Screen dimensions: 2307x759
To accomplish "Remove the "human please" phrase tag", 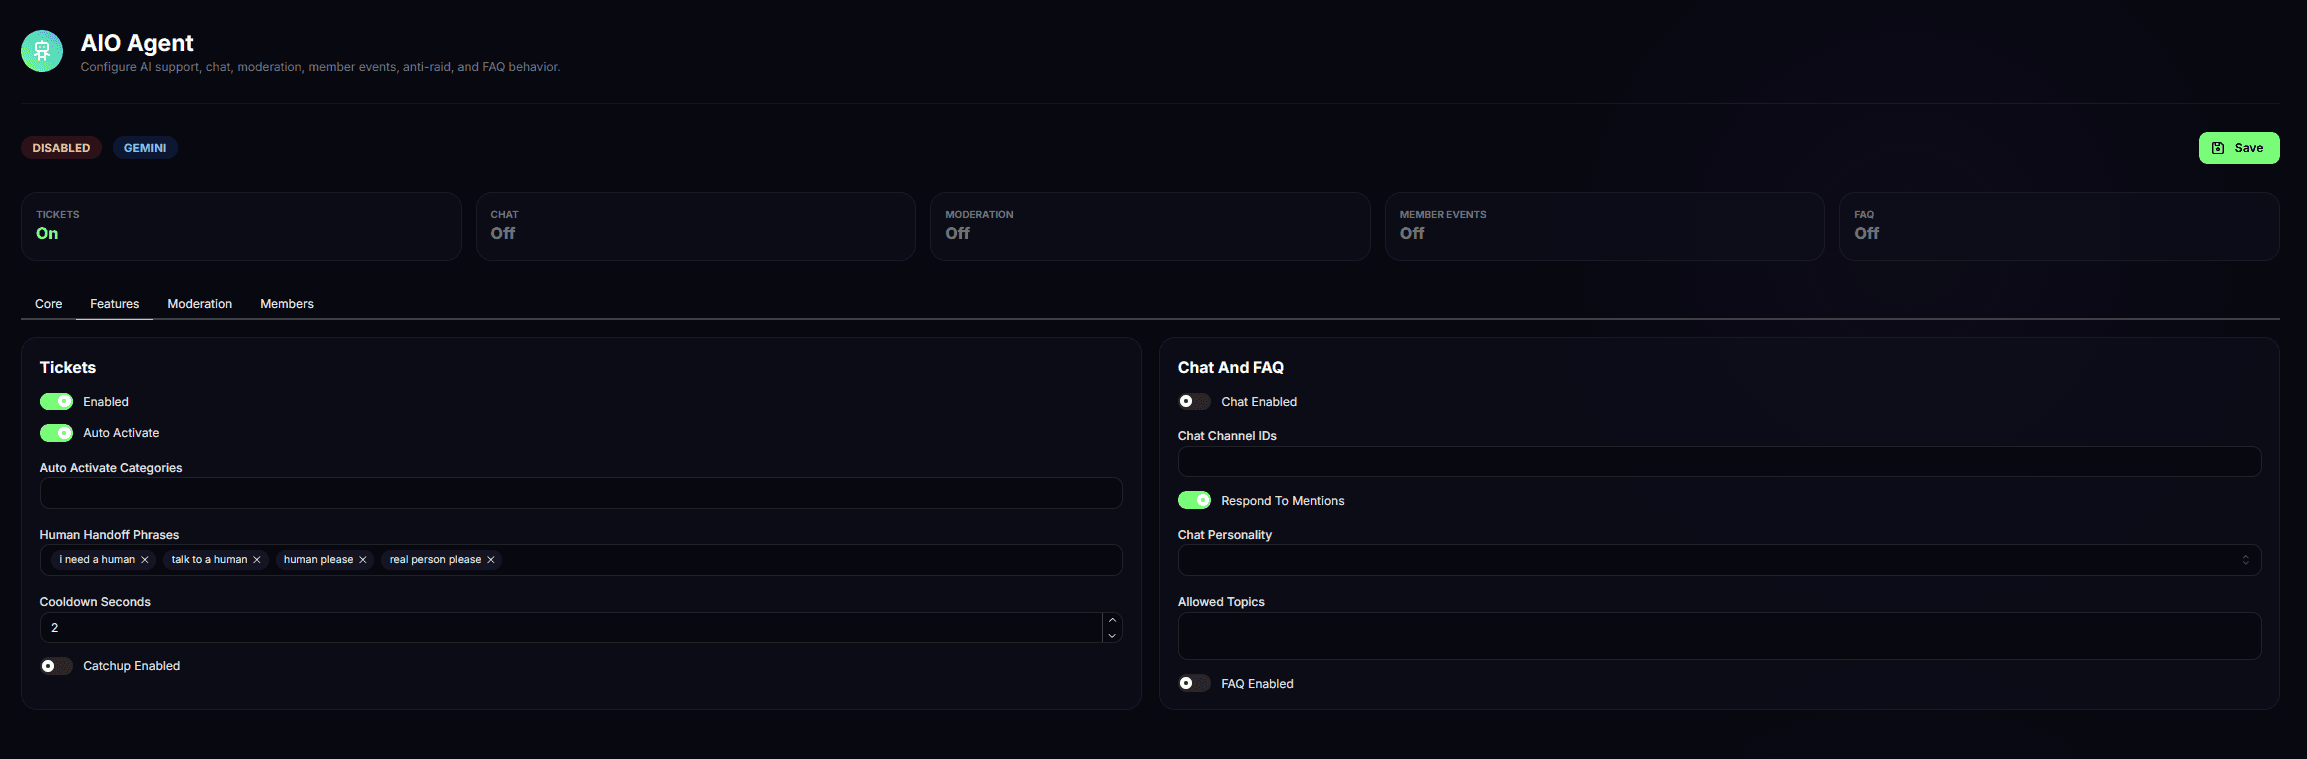I will (x=363, y=560).
